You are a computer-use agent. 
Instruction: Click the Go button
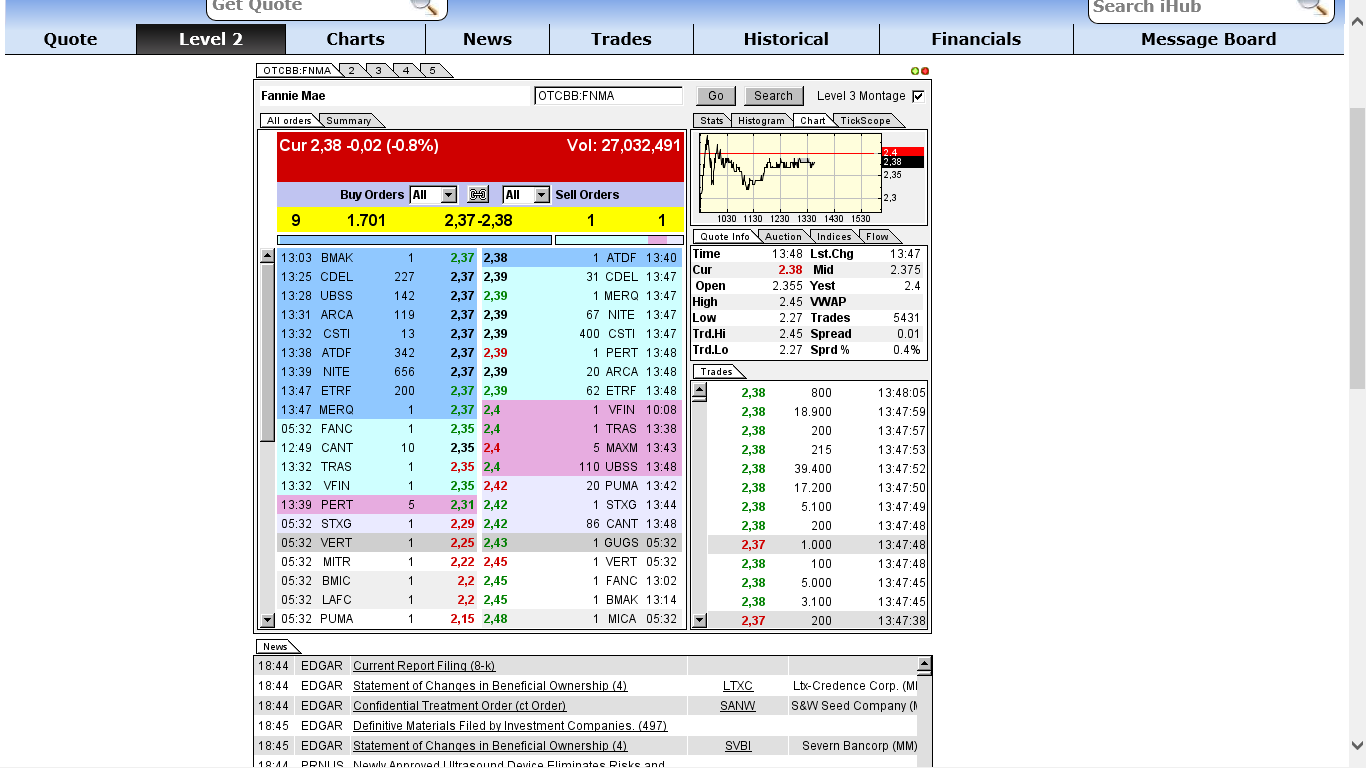(715, 95)
